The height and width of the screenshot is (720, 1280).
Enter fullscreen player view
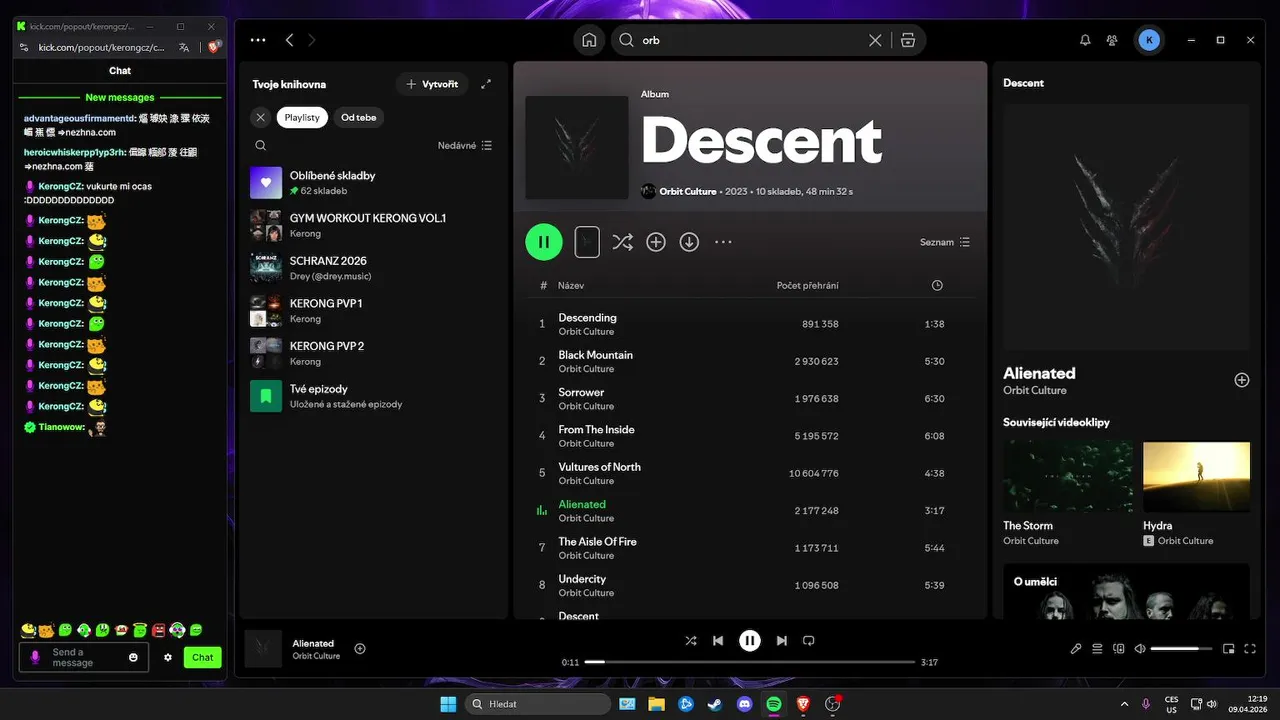click(1251, 648)
